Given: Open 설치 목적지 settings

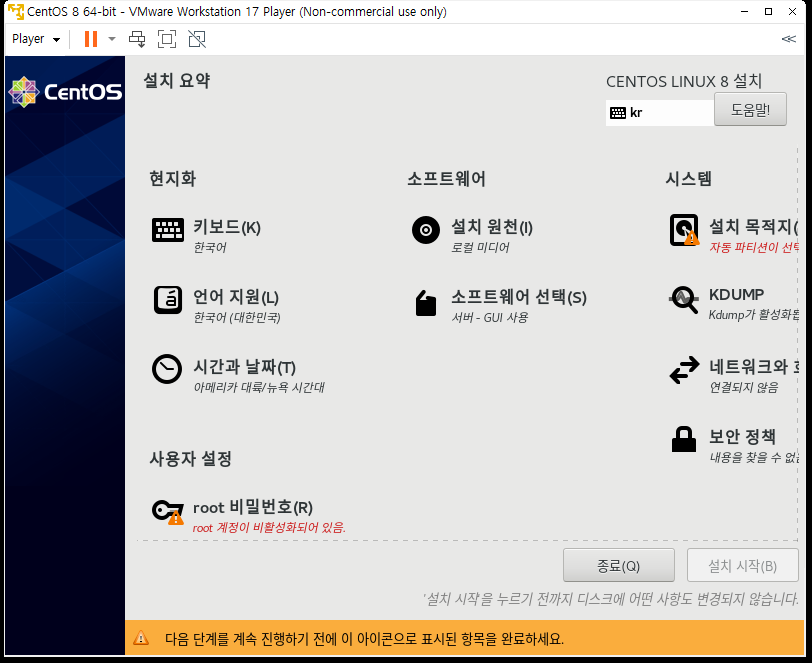Looking at the screenshot, I should pos(753,227).
